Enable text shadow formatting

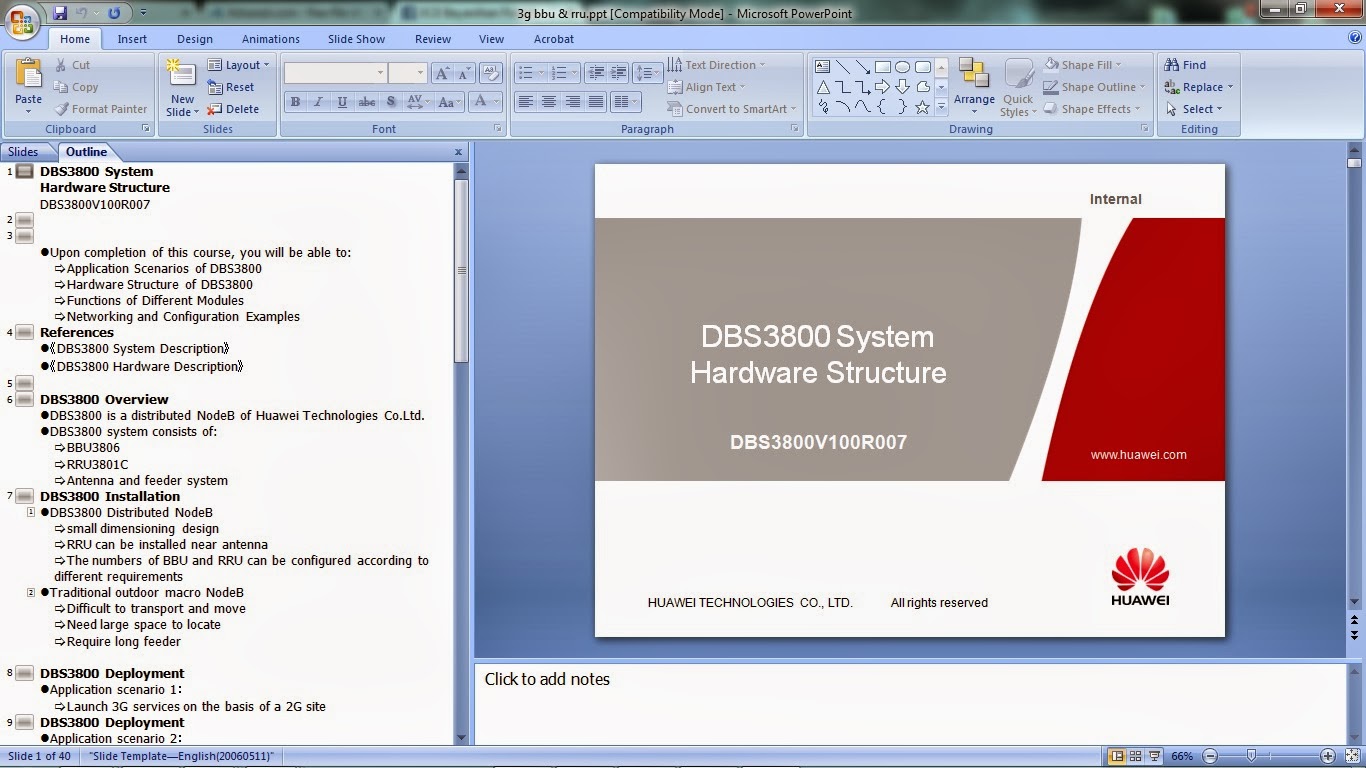click(391, 101)
